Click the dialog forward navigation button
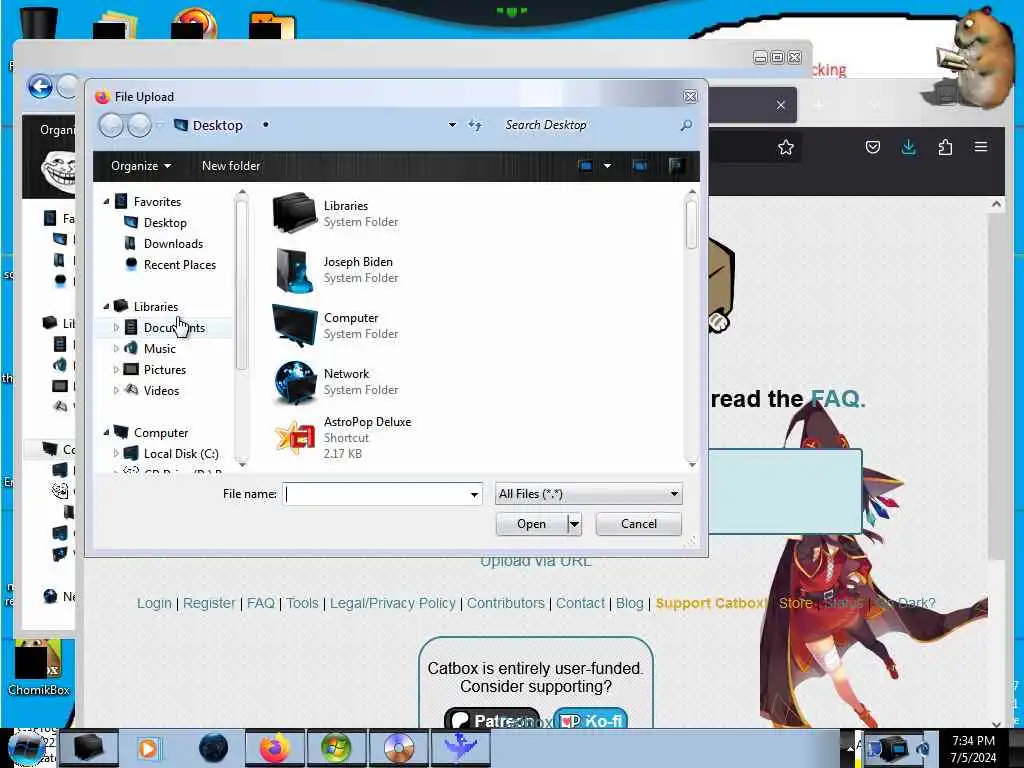1024x768 pixels. [139, 125]
